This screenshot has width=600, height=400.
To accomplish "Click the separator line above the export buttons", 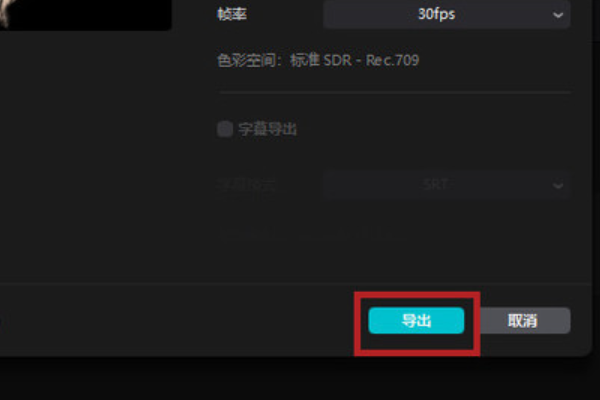I will [295, 284].
